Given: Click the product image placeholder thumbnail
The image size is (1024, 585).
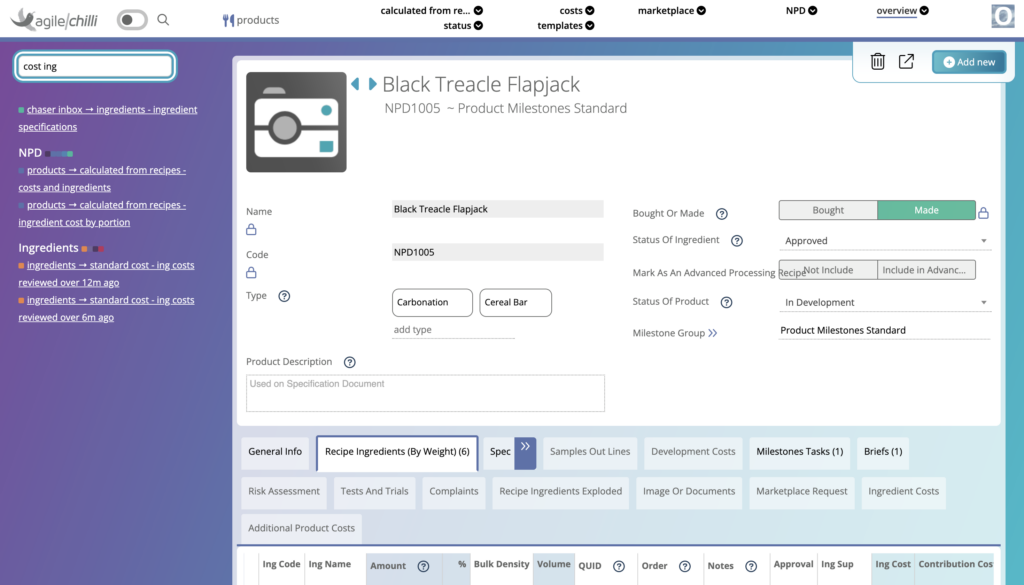Looking at the screenshot, I should coord(296,122).
